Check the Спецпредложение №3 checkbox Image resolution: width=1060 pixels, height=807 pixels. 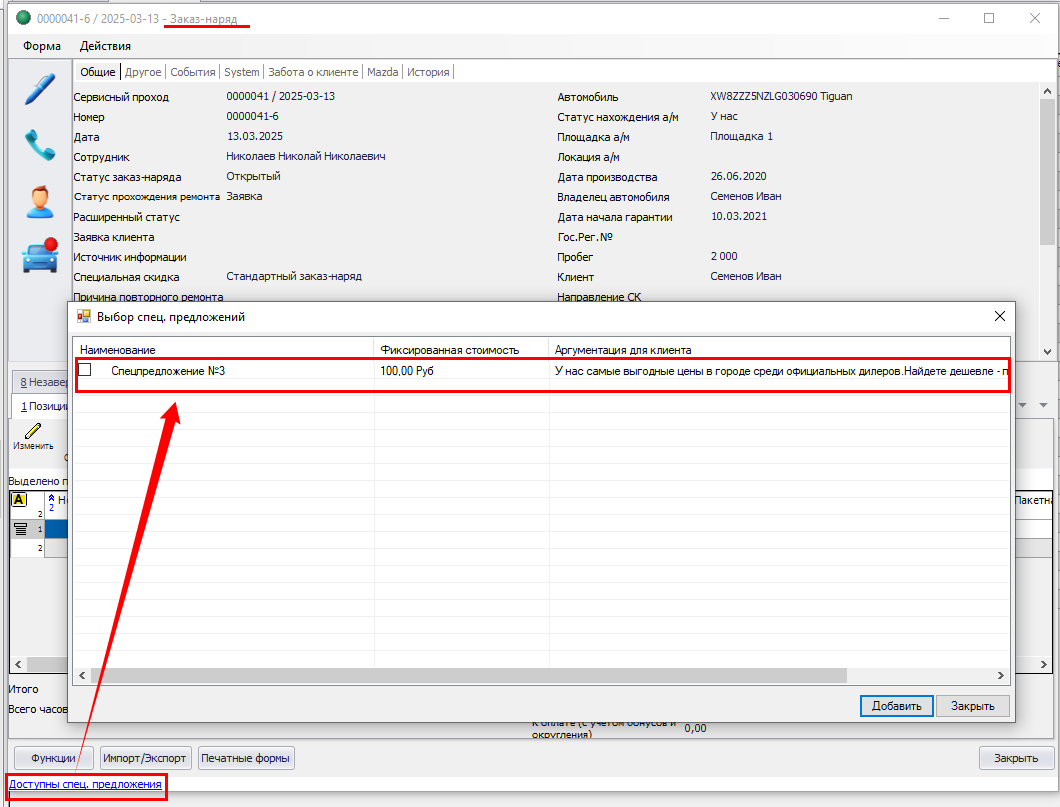85,370
